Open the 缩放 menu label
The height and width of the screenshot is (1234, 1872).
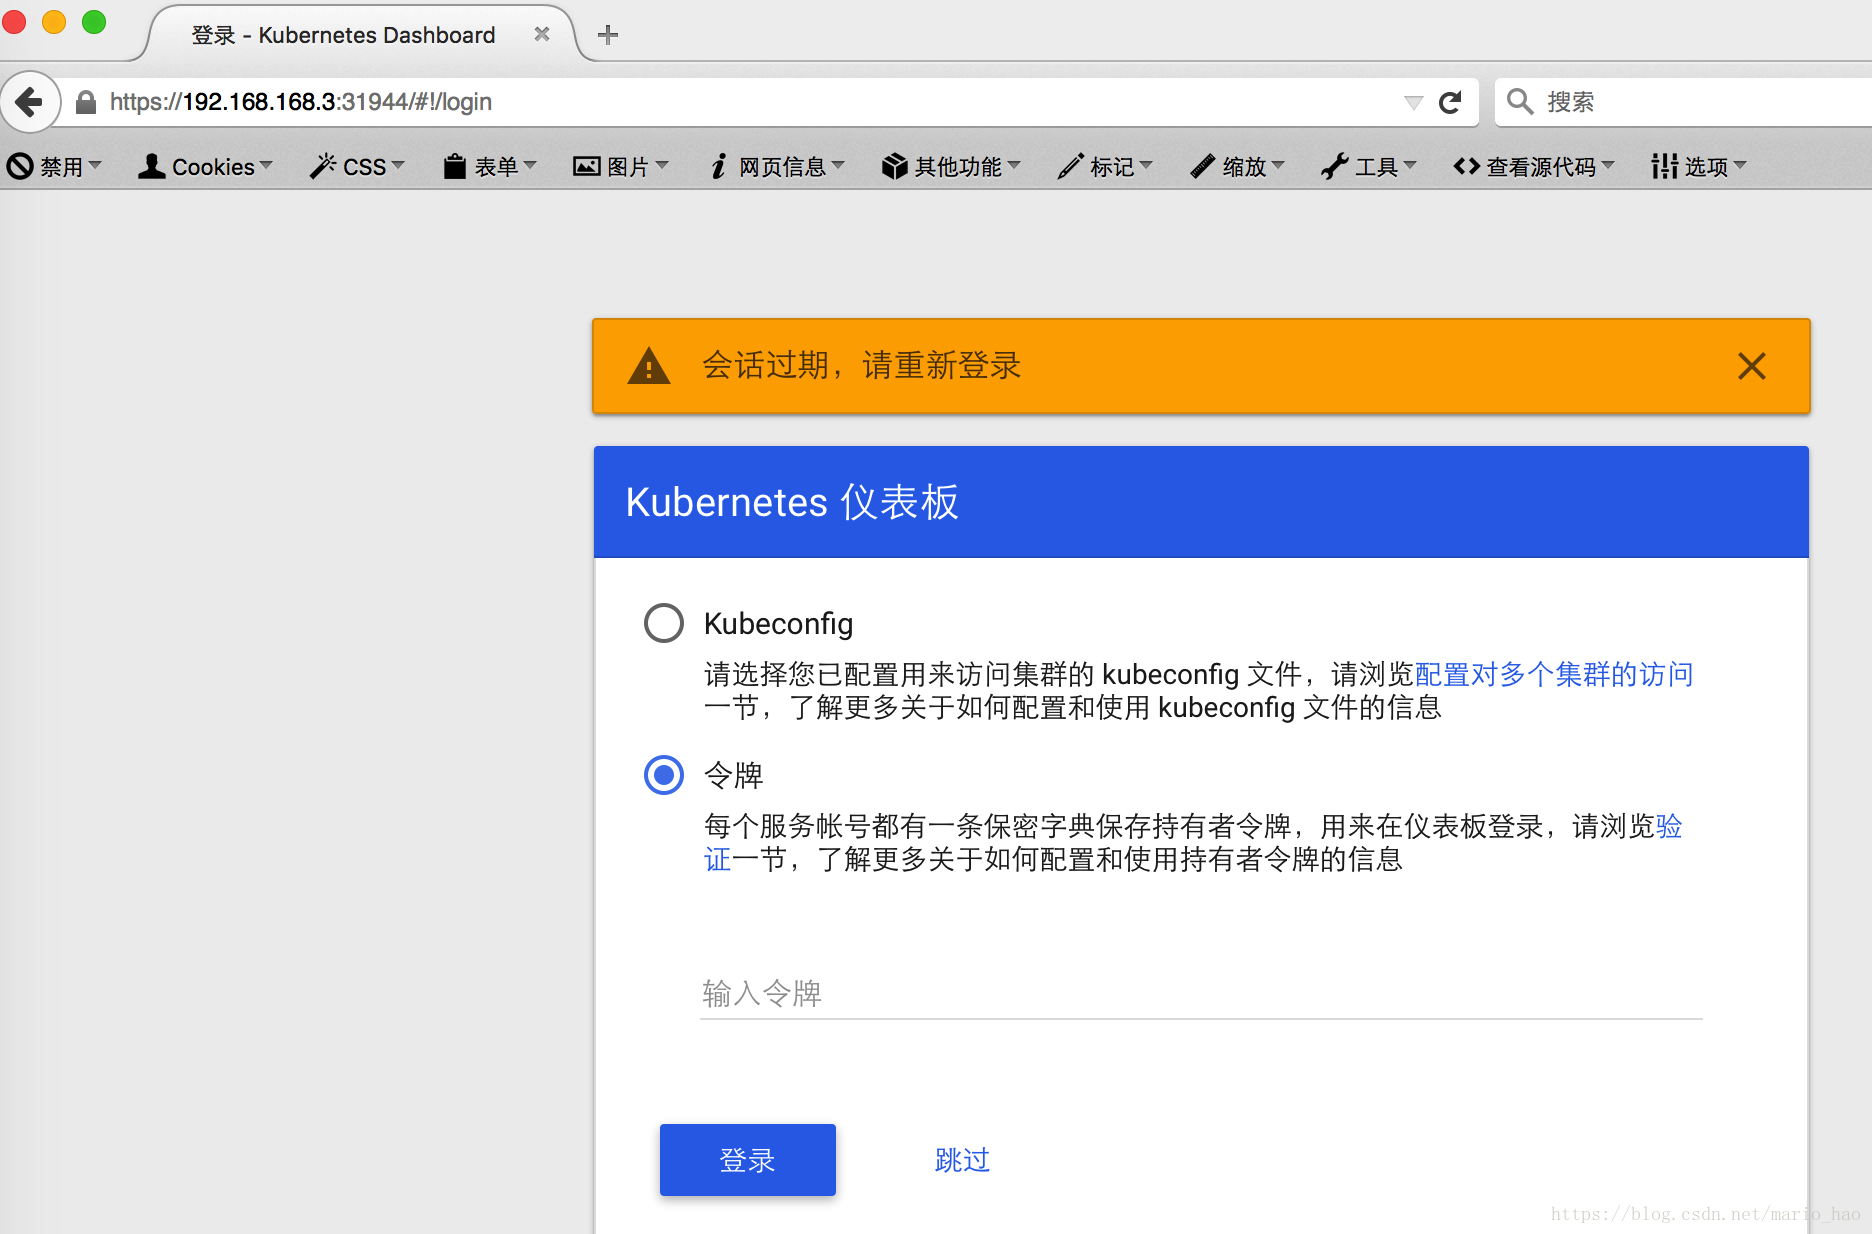(x=1244, y=167)
